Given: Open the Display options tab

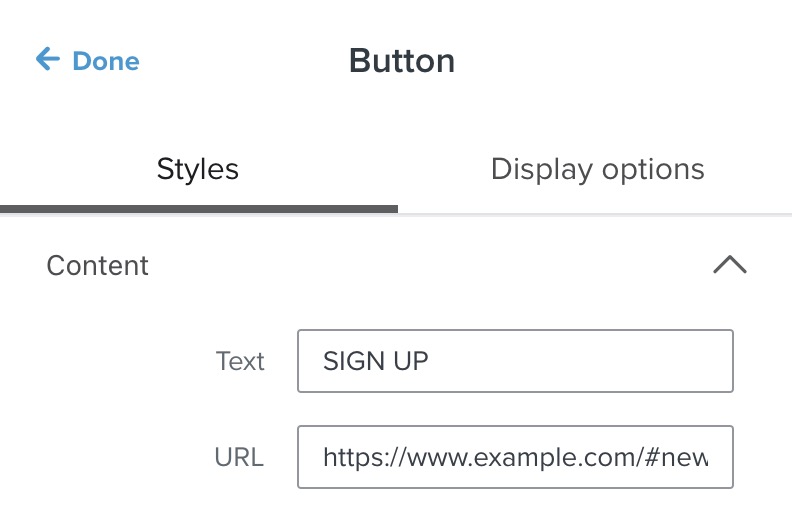Looking at the screenshot, I should pyautogui.click(x=597, y=169).
